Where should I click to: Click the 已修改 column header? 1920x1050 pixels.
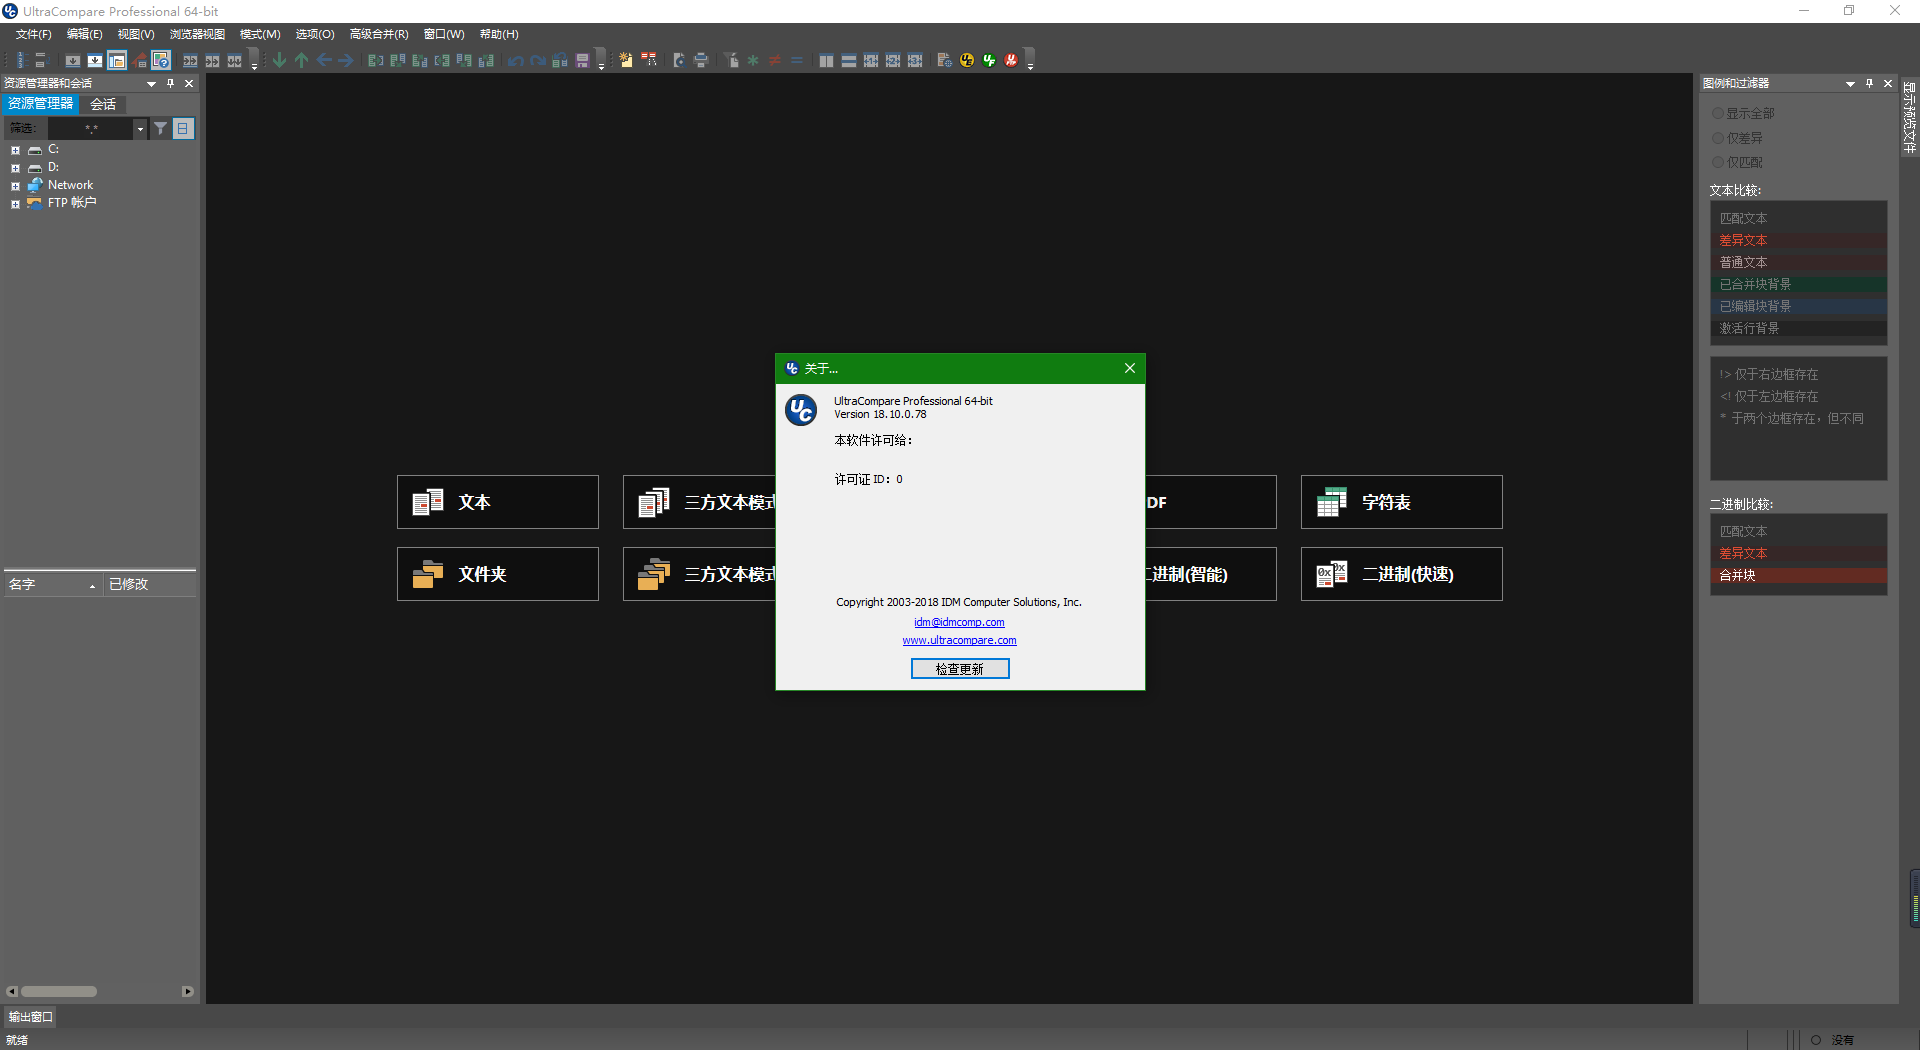[x=149, y=584]
